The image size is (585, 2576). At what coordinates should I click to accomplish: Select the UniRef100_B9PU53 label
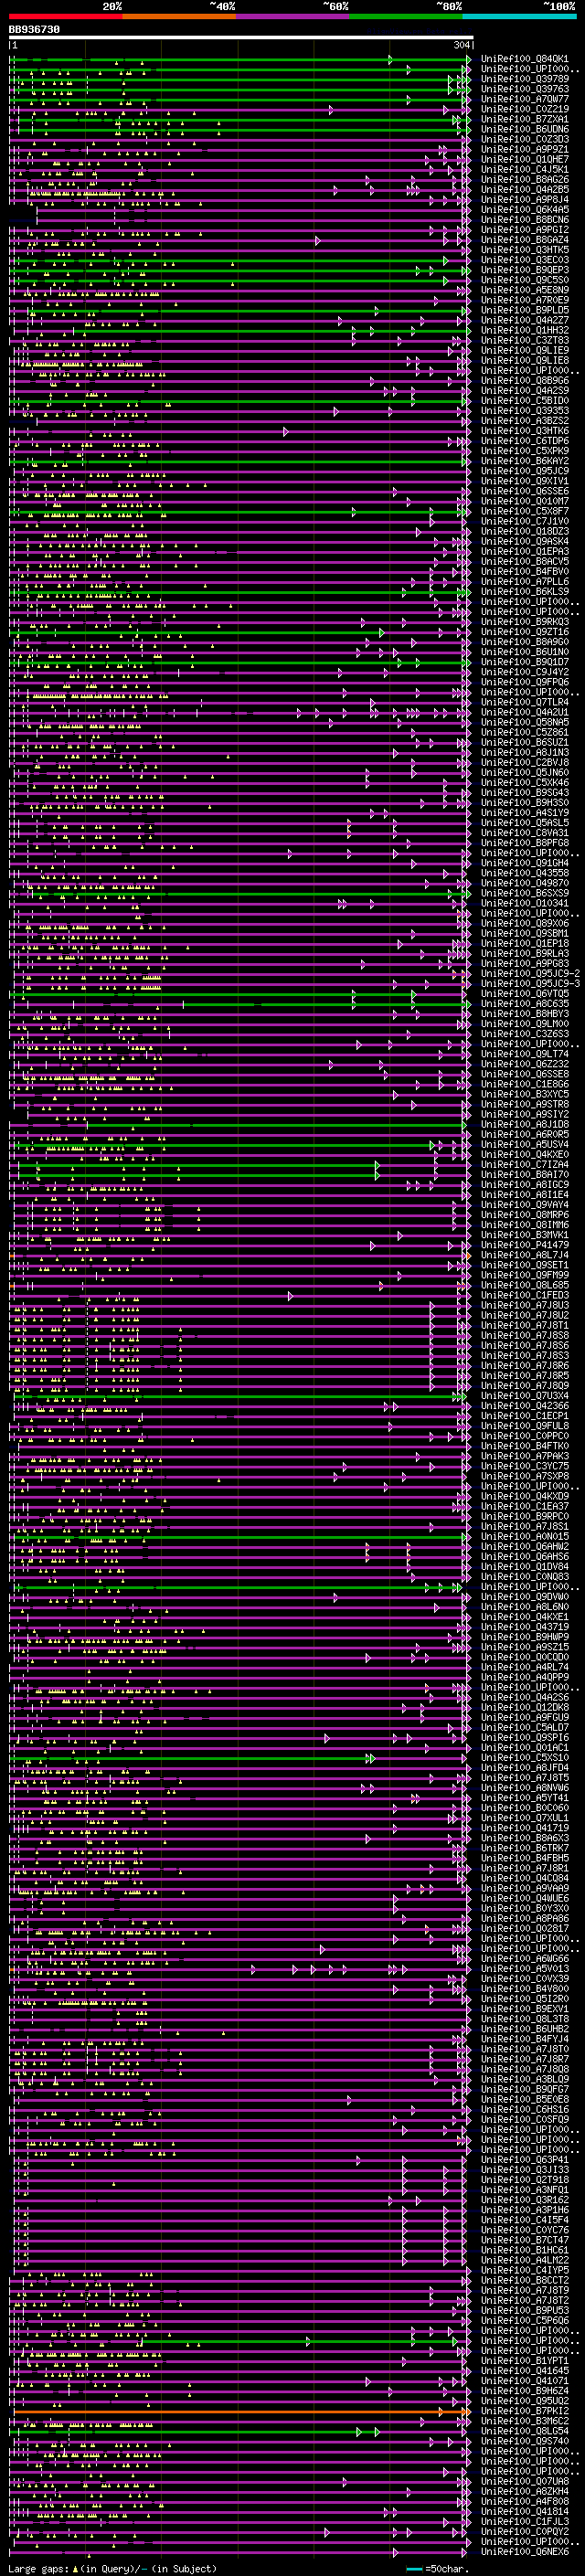coord(525,2310)
